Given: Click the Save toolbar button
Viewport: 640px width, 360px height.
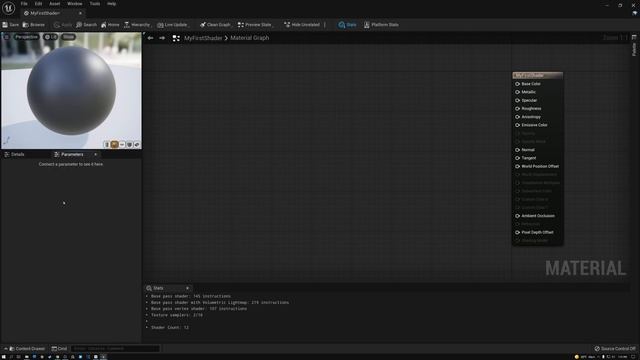Looking at the screenshot, I should click(11, 25).
